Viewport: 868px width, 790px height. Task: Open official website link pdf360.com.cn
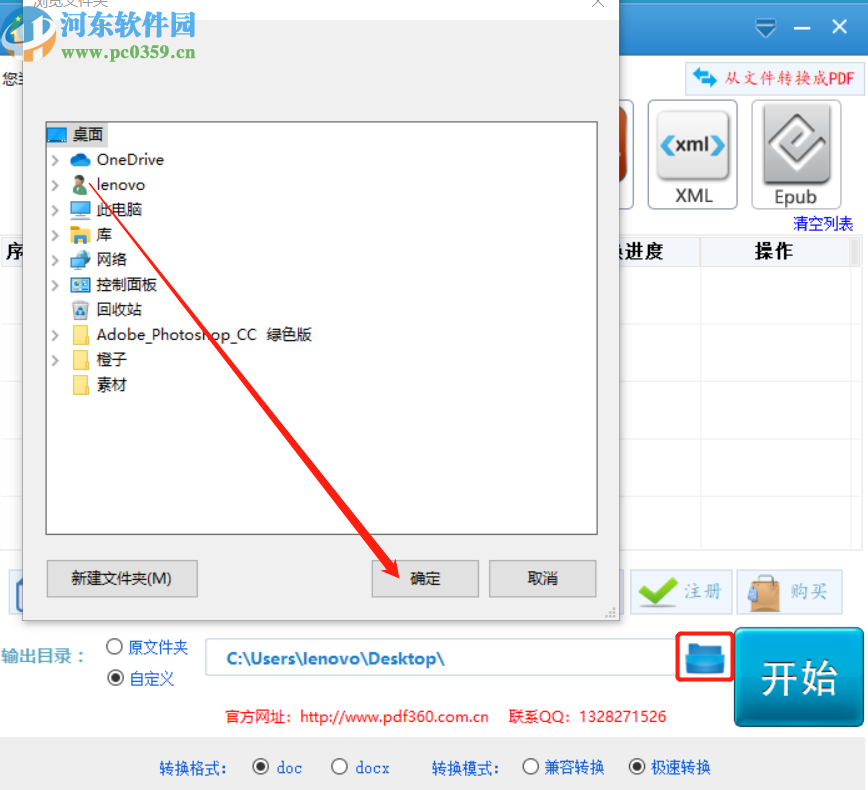(x=394, y=717)
